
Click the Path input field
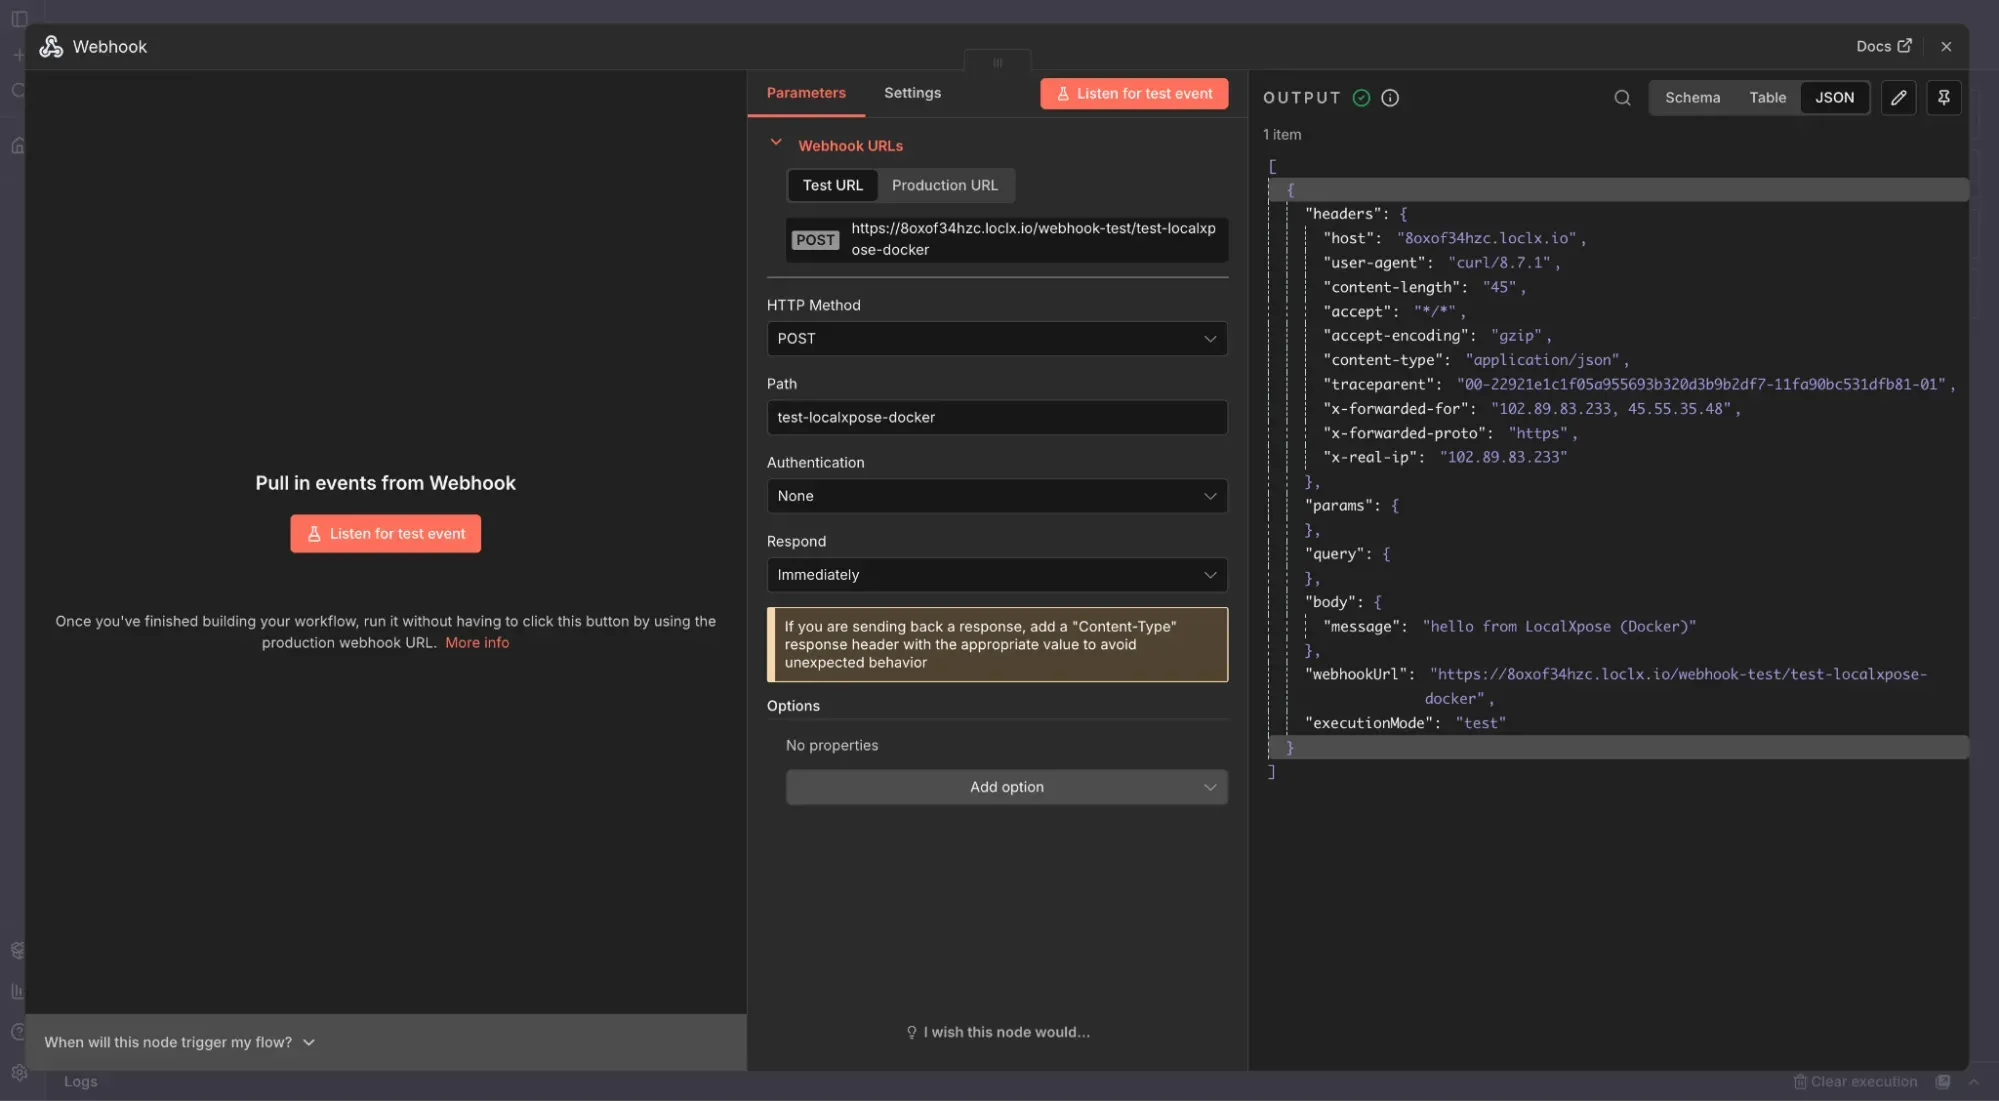point(996,417)
